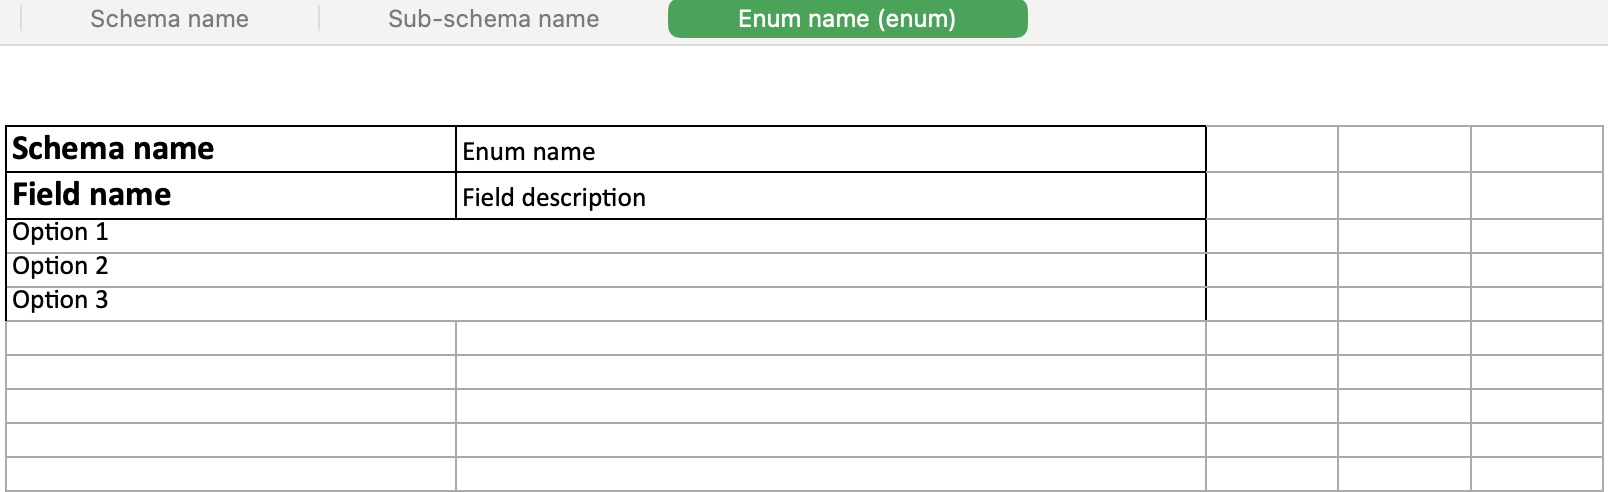This screenshot has height=492, width=1608.
Task: Select first-column empty cell directly below Option 3
Action: (231, 338)
